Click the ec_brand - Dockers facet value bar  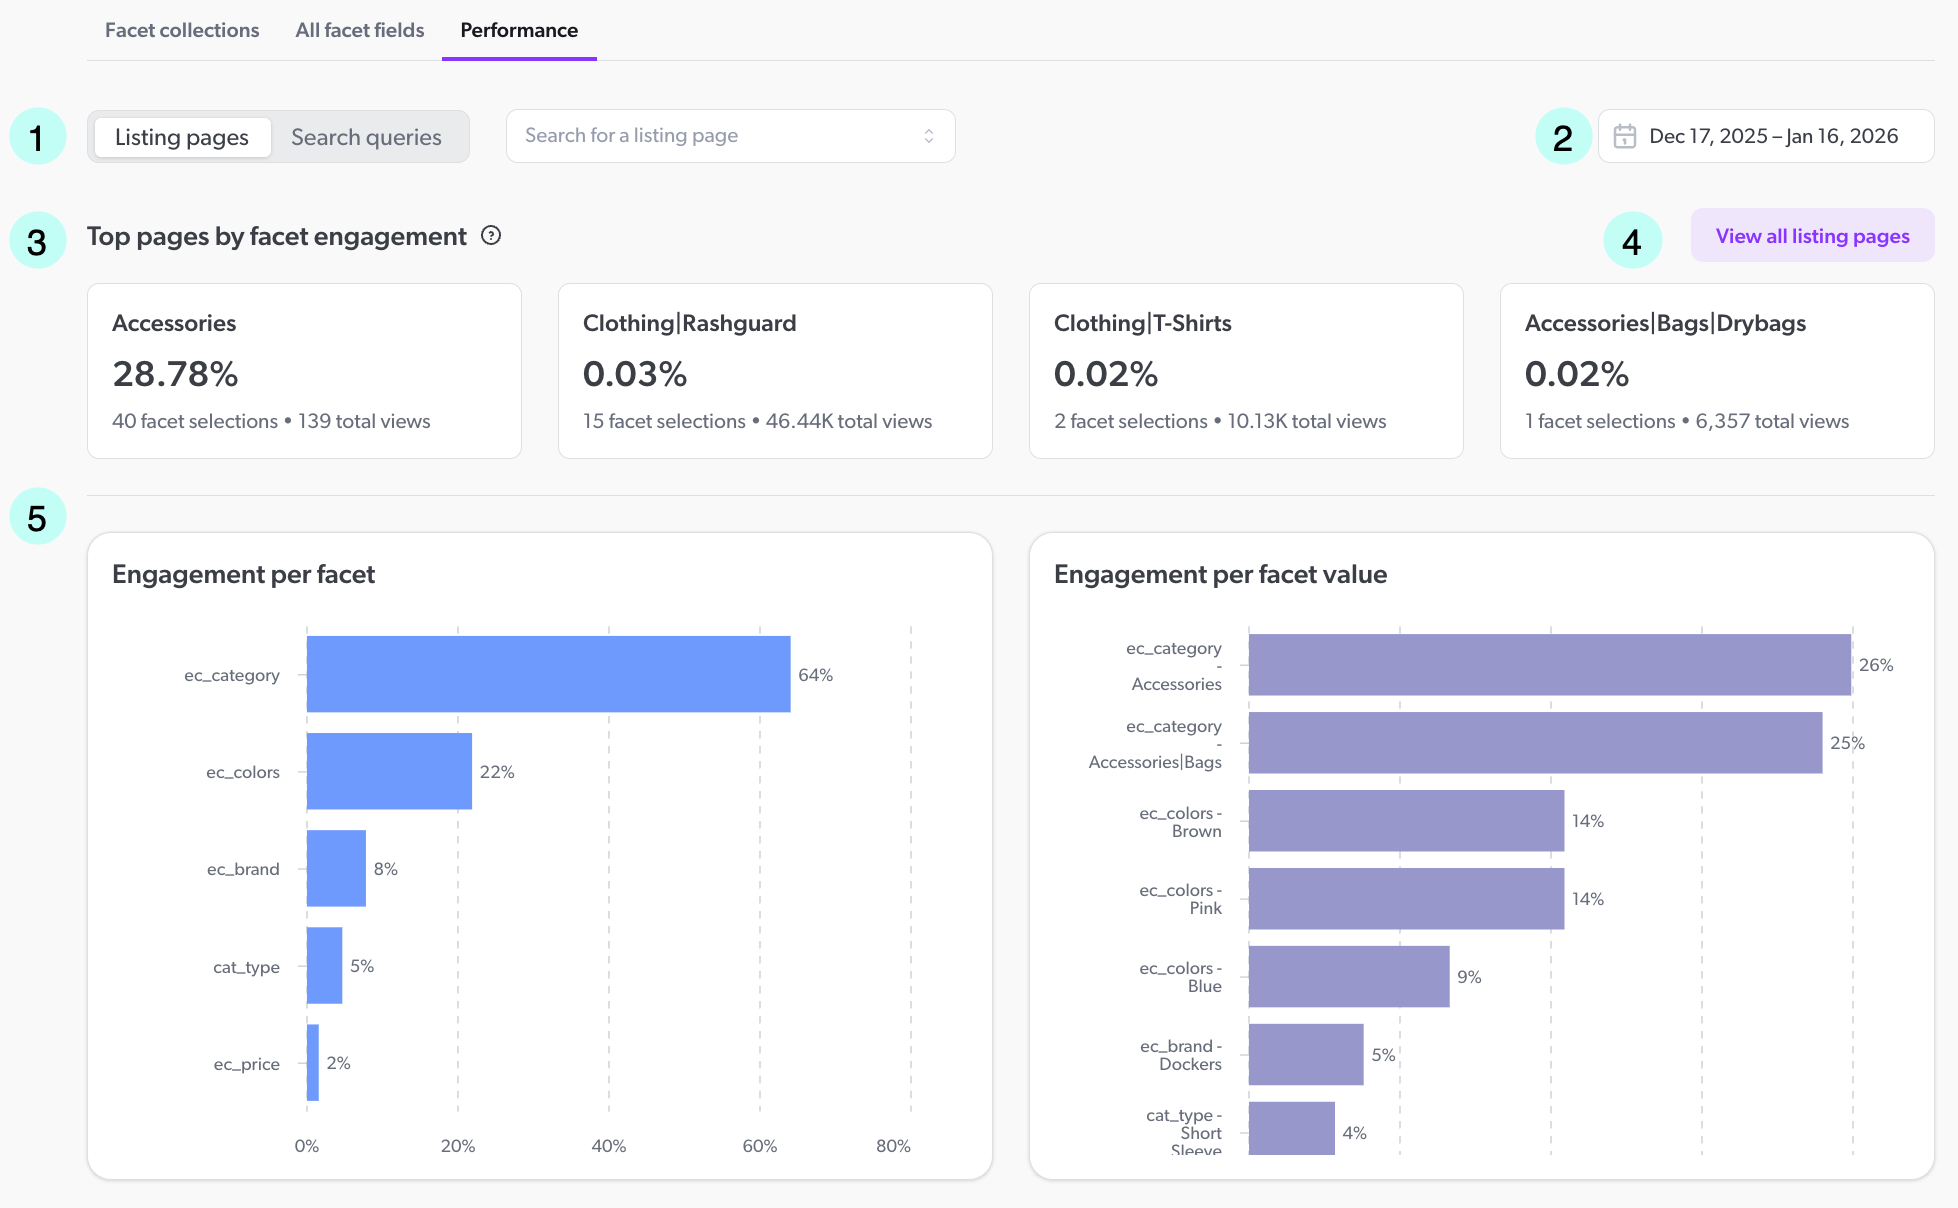[x=1305, y=1054]
